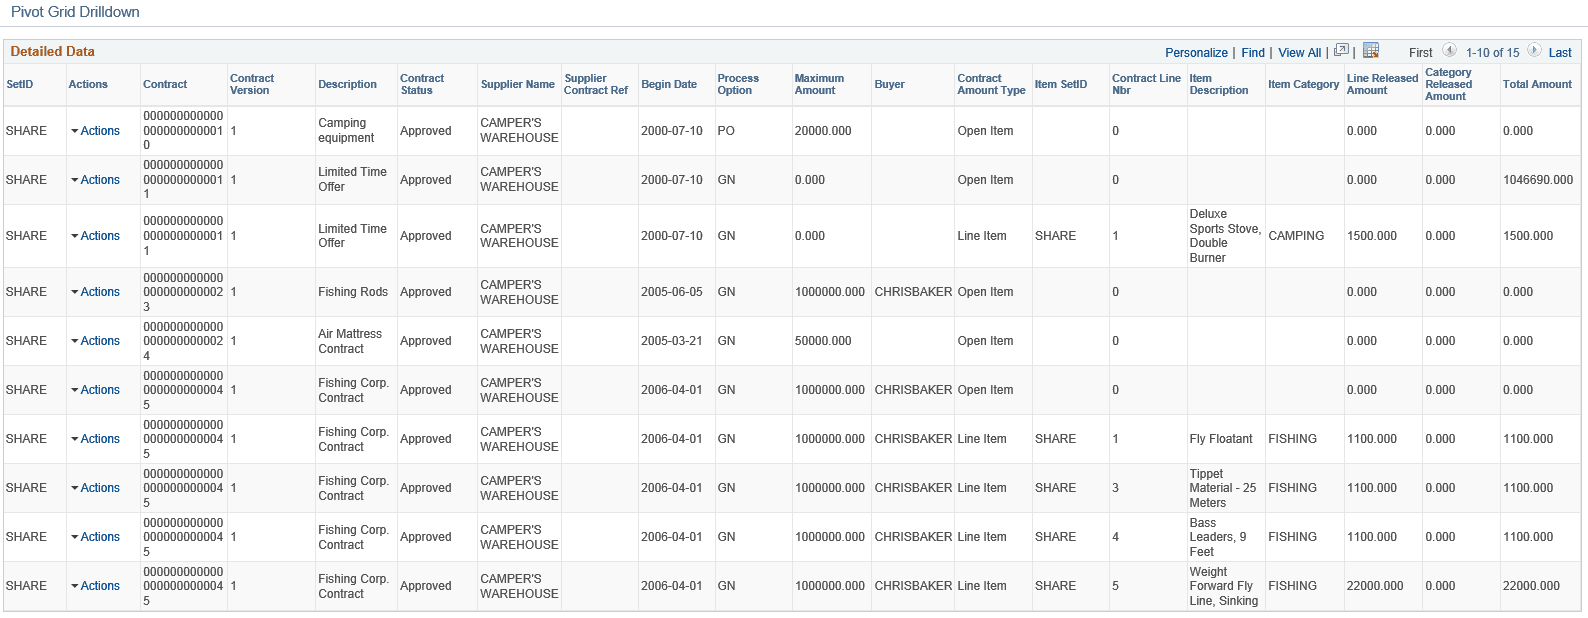Sort by Begin Date column header
Viewport: 1588px width, 618px height.
pos(669,84)
